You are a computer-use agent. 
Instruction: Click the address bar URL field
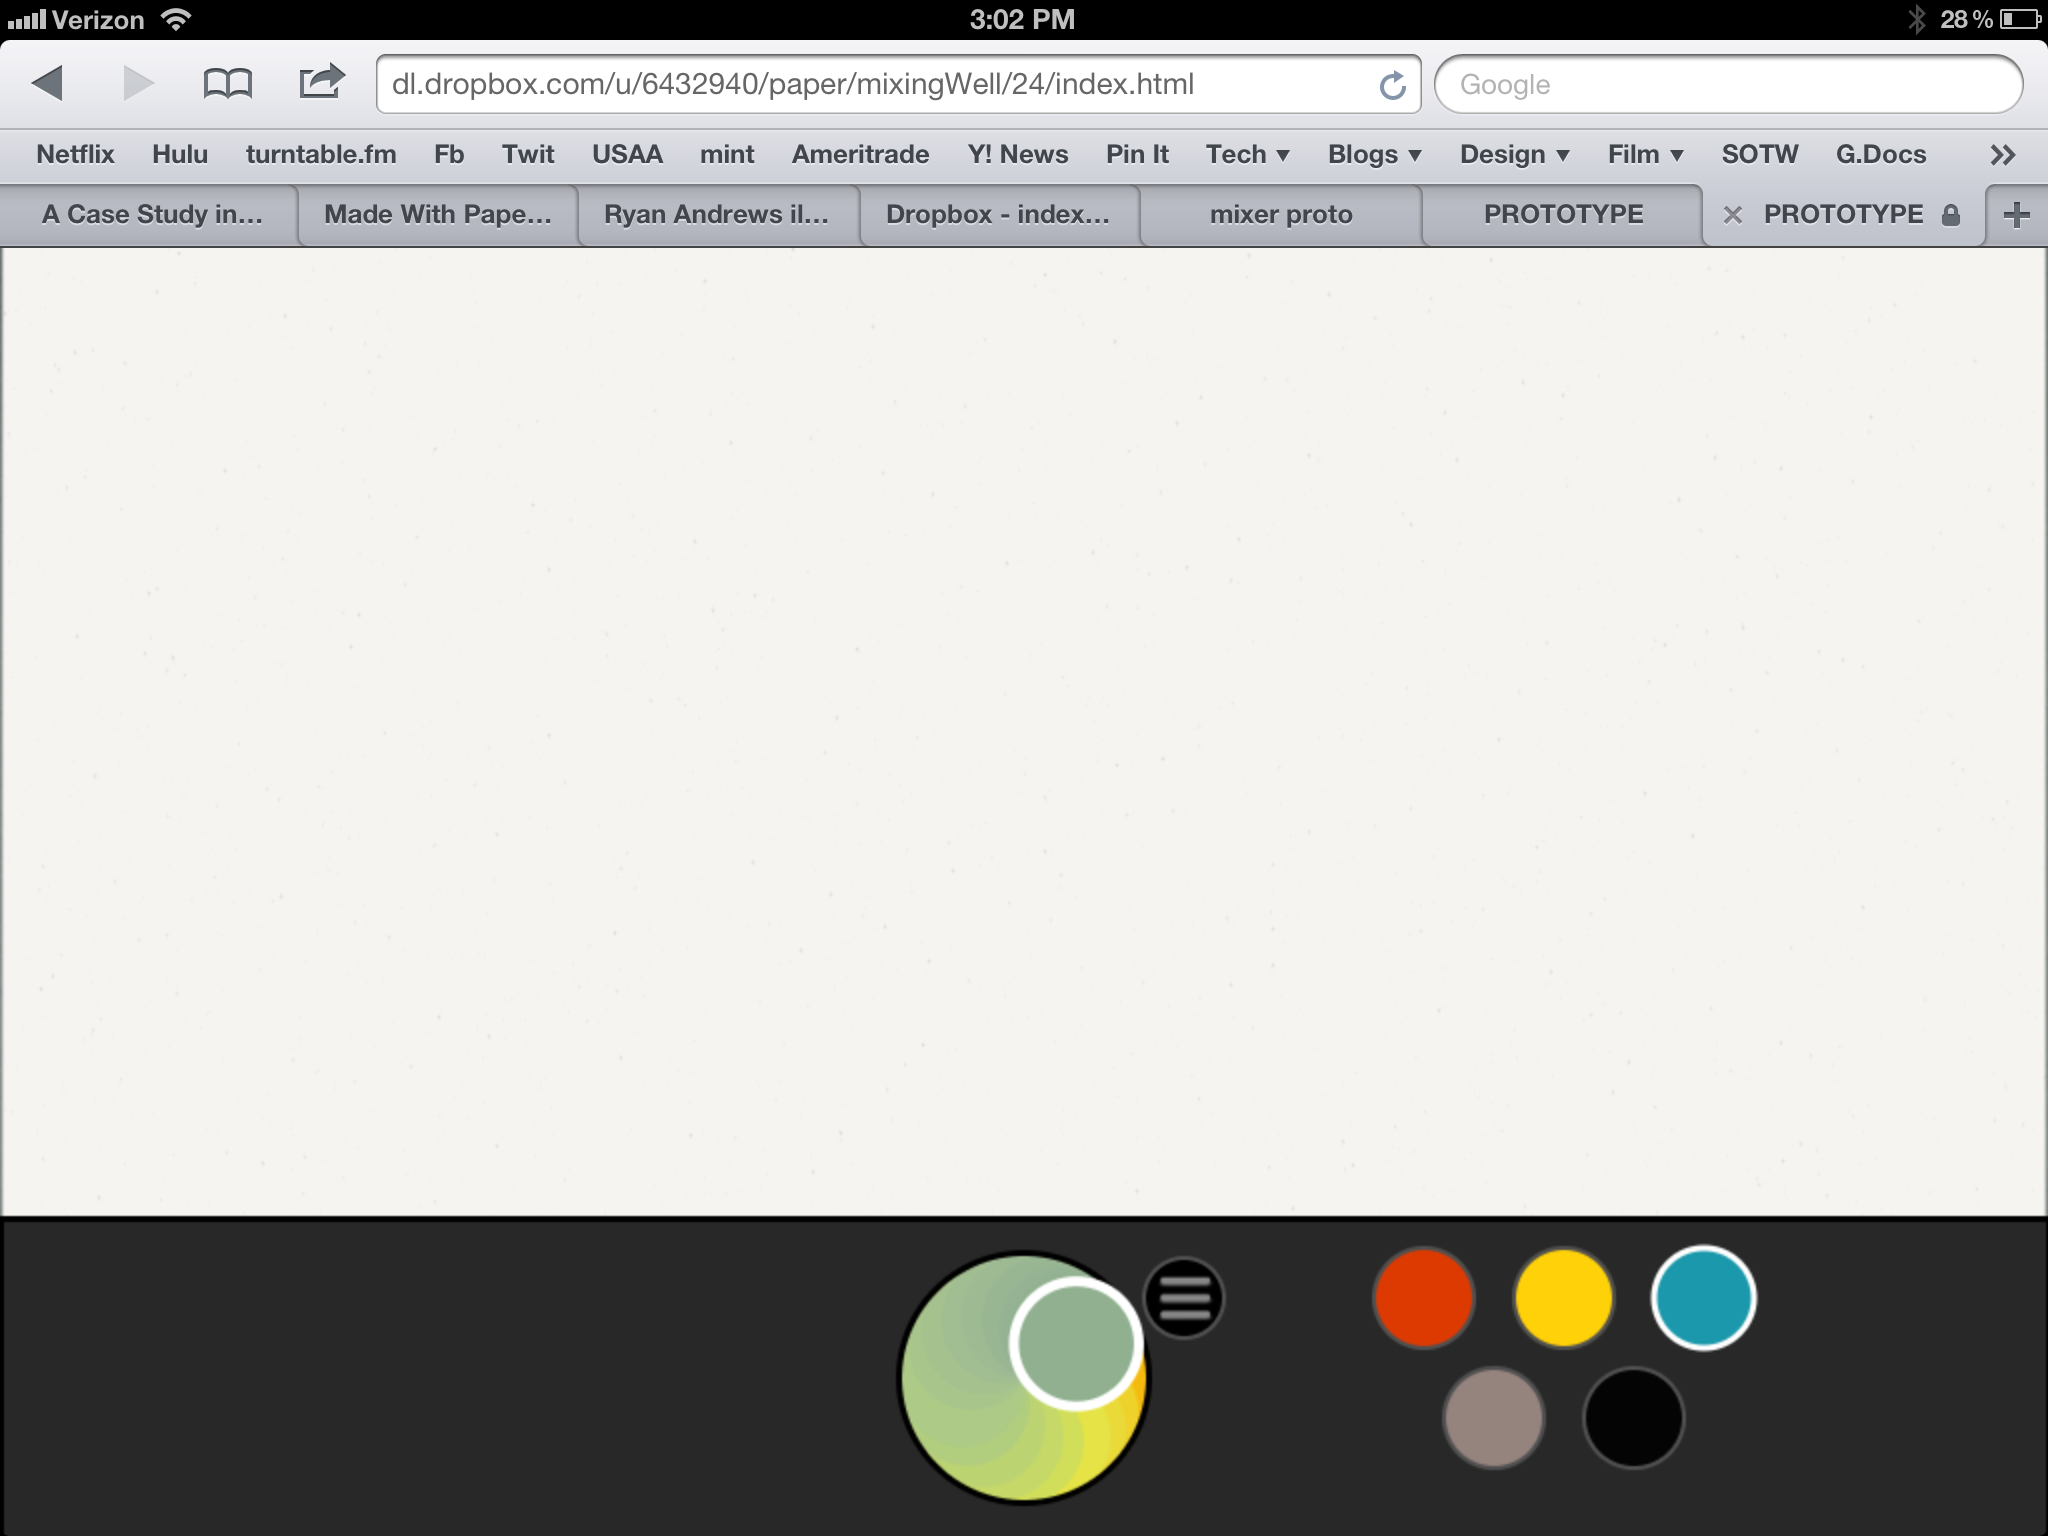[900, 84]
